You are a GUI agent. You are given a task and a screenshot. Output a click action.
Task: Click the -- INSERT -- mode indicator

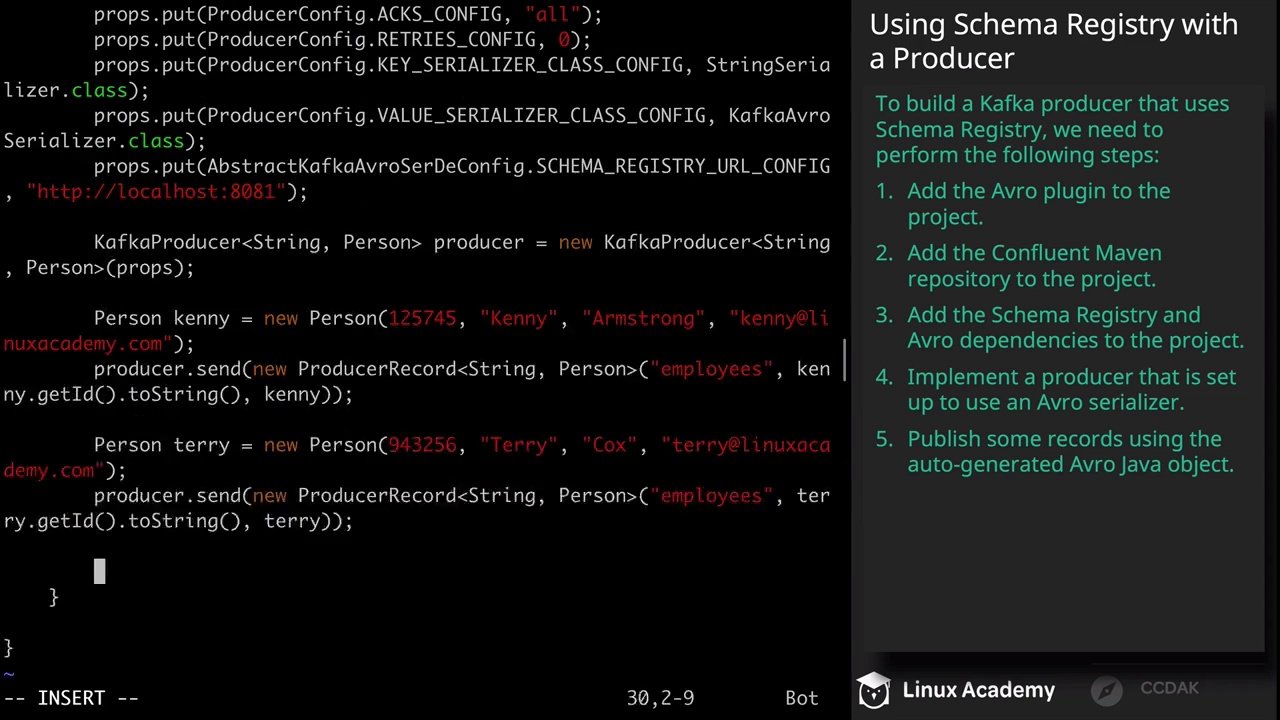[71, 698]
